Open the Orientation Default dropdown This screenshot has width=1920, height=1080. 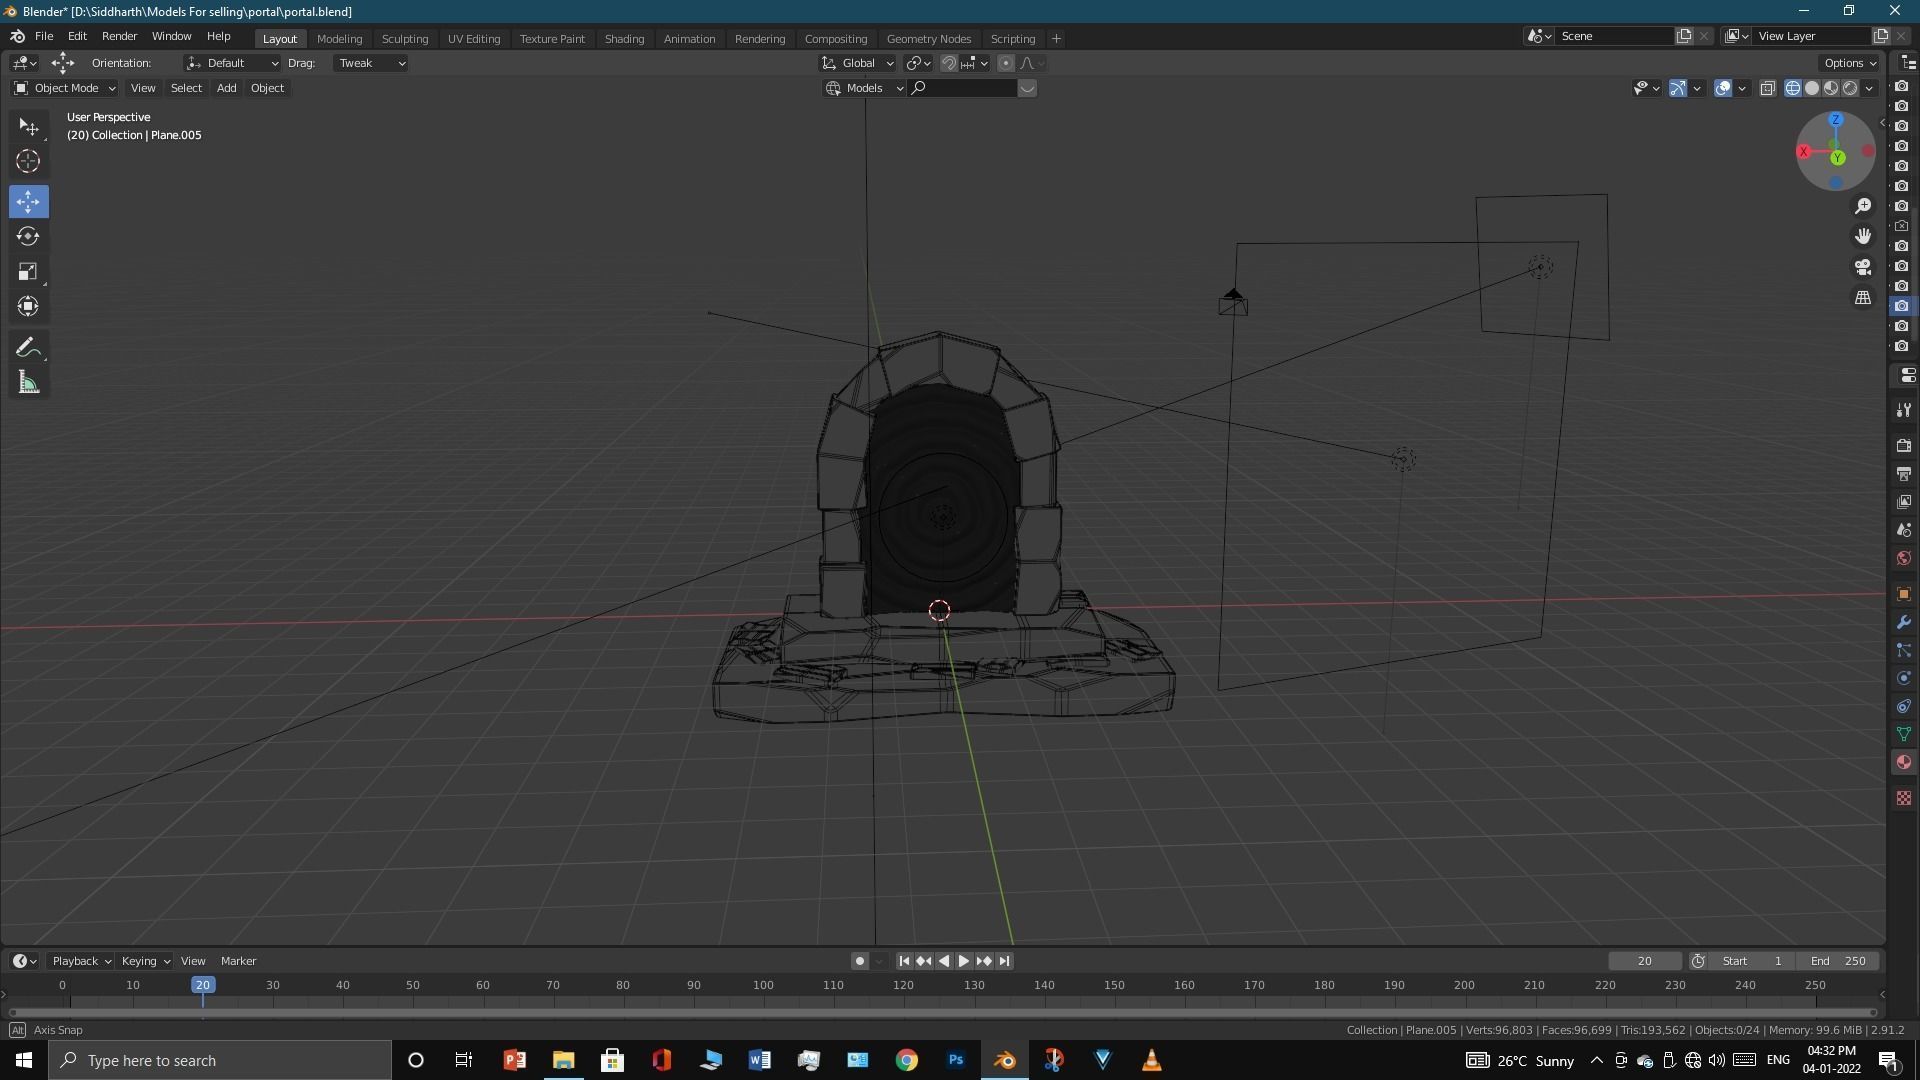tap(232, 63)
